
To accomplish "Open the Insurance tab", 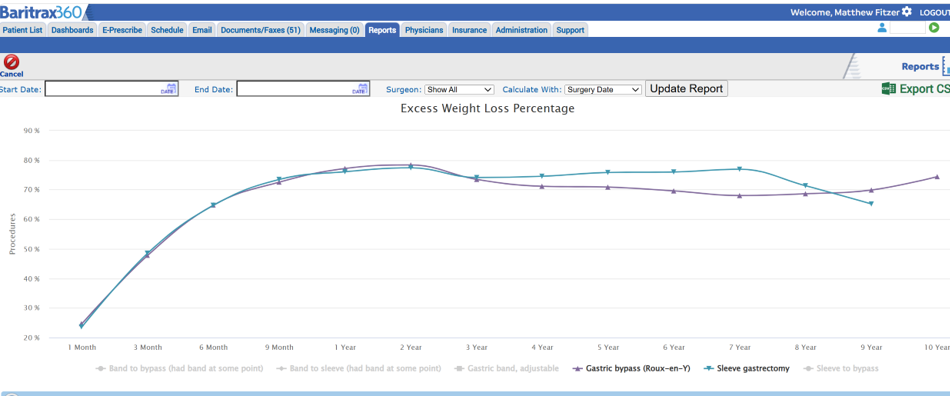I will [x=470, y=30].
